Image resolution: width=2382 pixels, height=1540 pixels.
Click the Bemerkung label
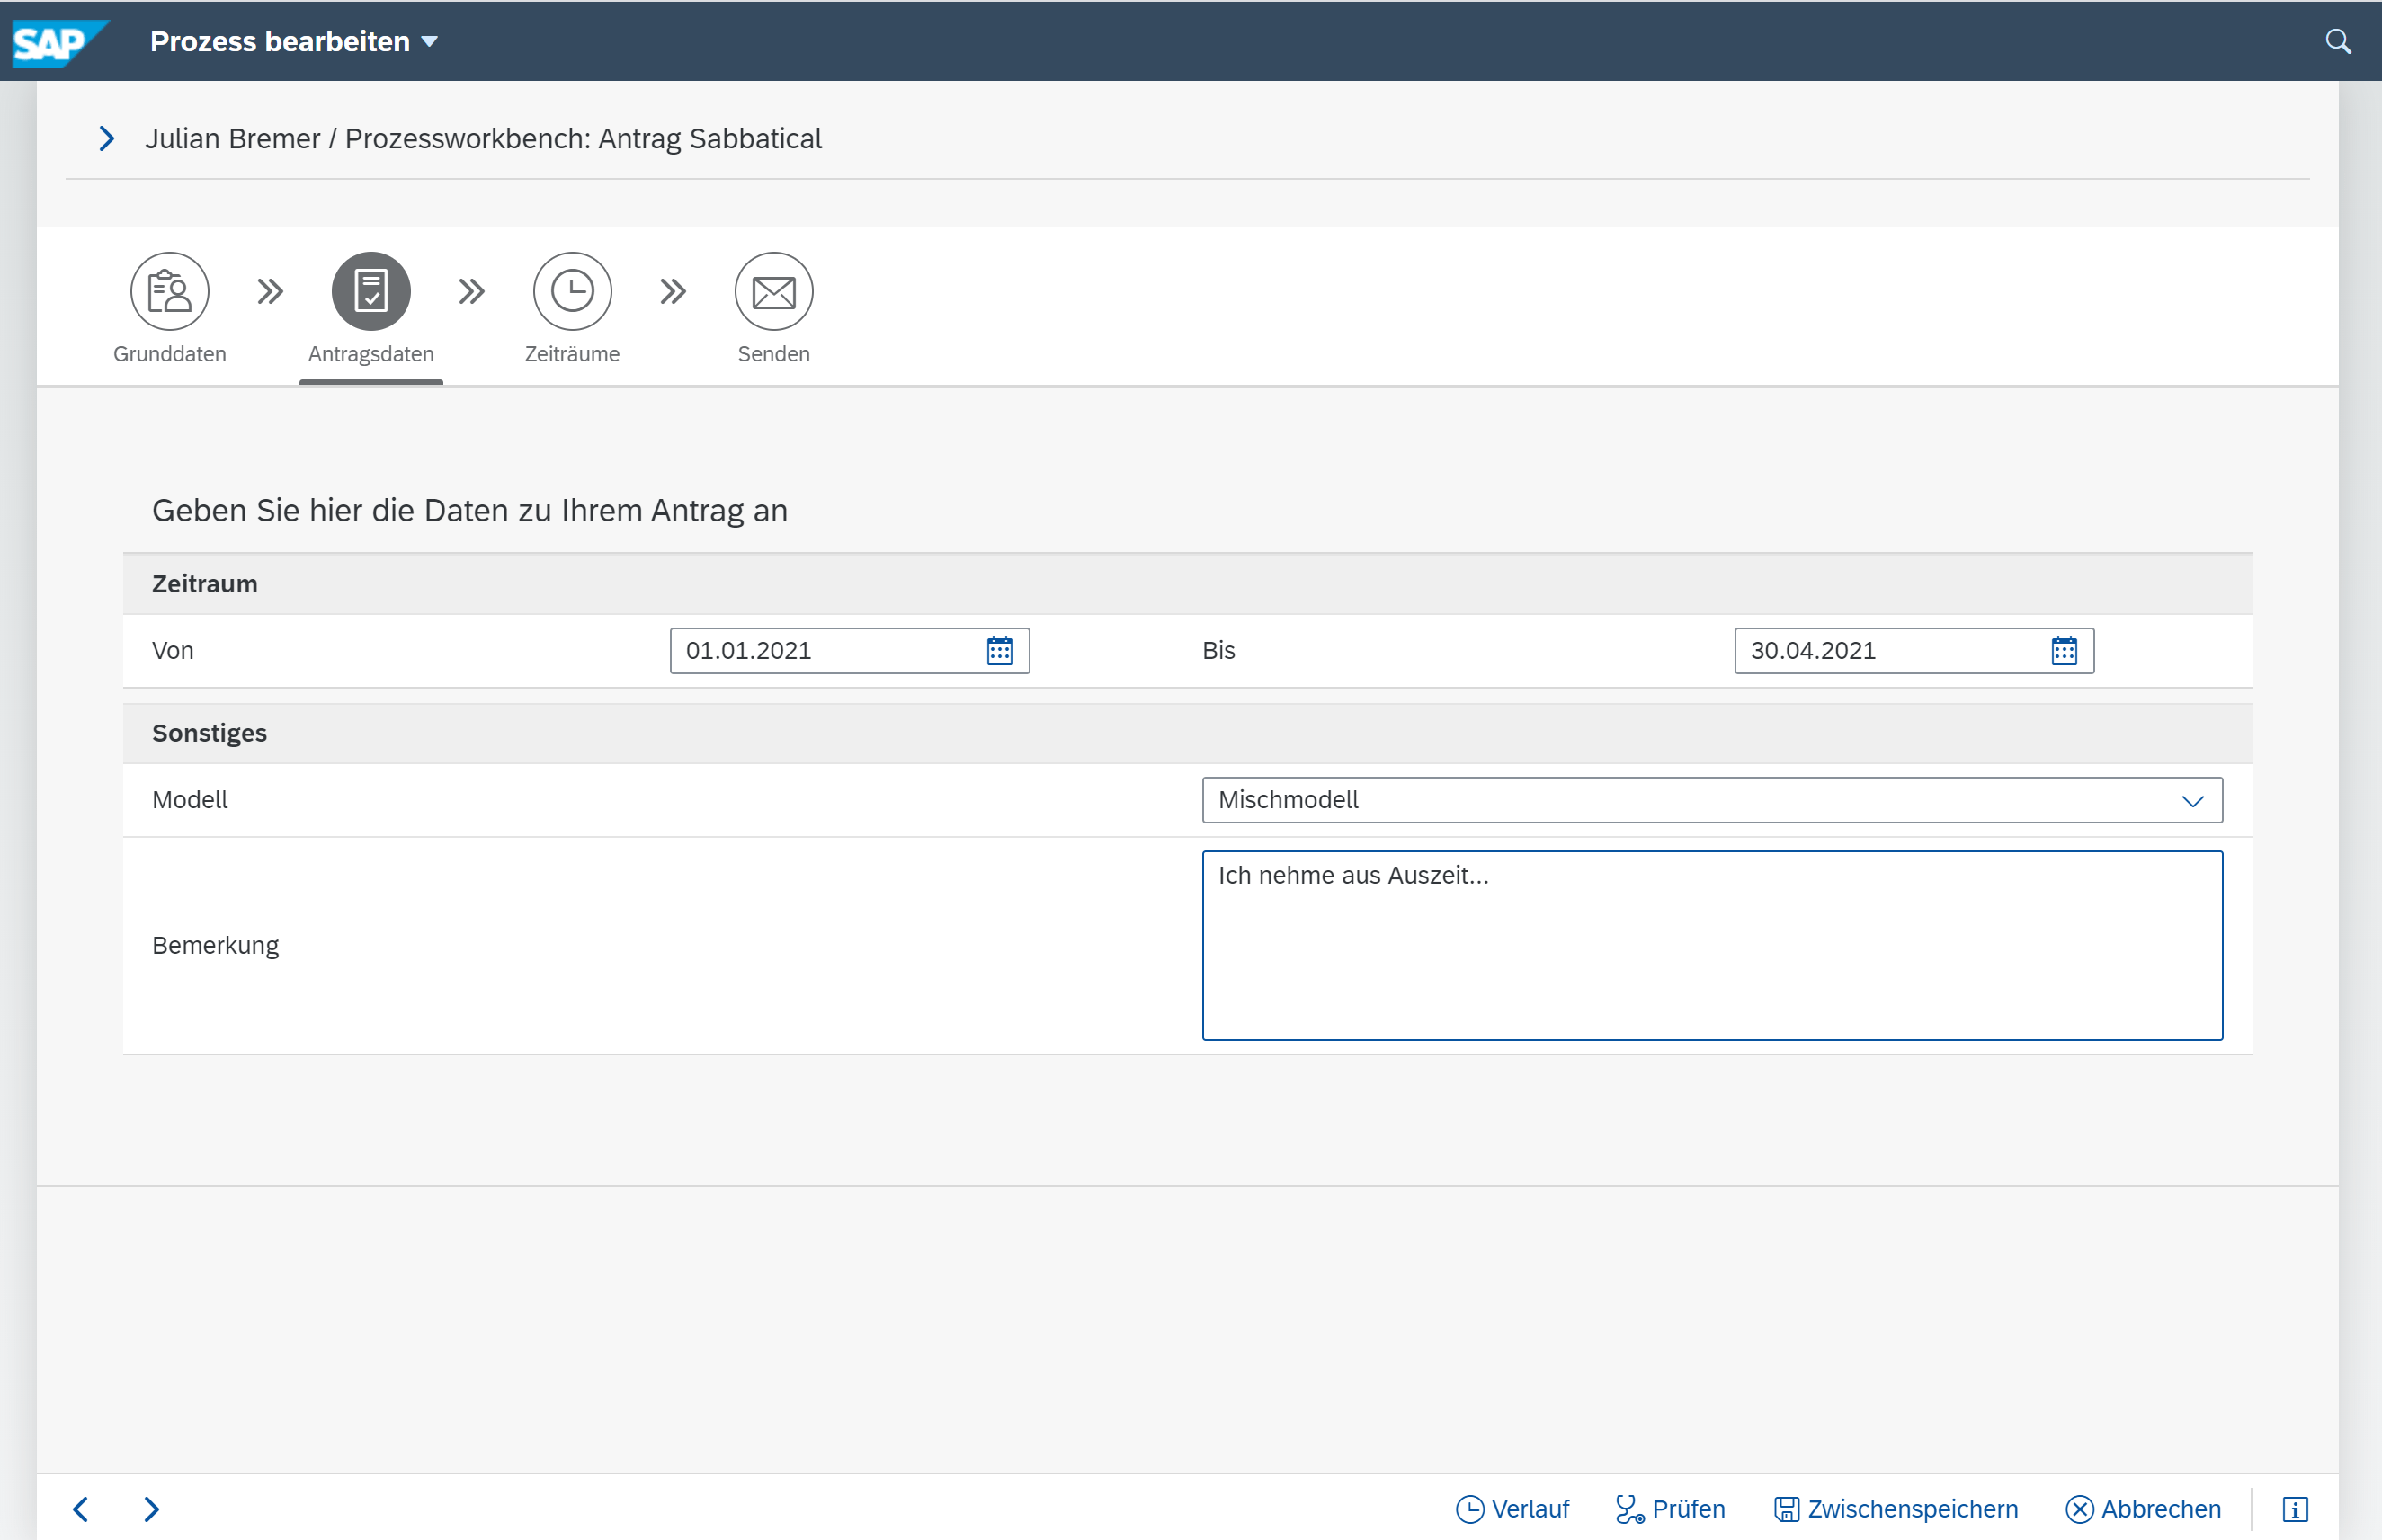tap(215, 946)
